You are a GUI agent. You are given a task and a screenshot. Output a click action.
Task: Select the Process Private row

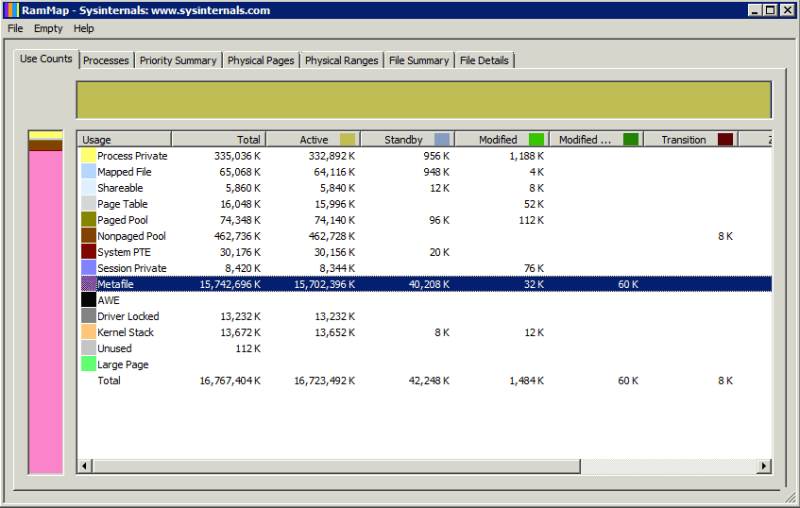coord(424,156)
